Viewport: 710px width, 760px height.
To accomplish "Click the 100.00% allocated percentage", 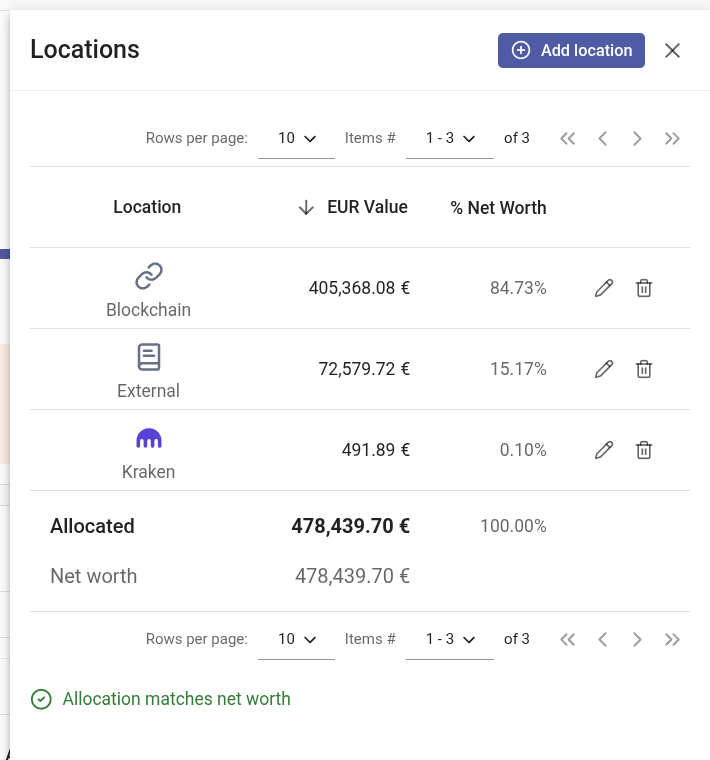I will (x=513, y=526).
